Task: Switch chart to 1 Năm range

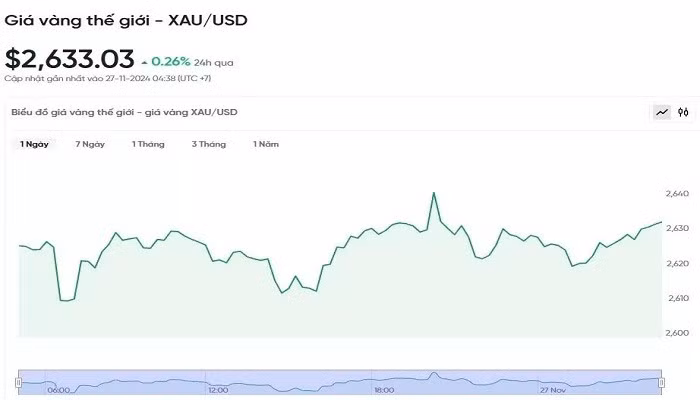Action: [266, 144]
